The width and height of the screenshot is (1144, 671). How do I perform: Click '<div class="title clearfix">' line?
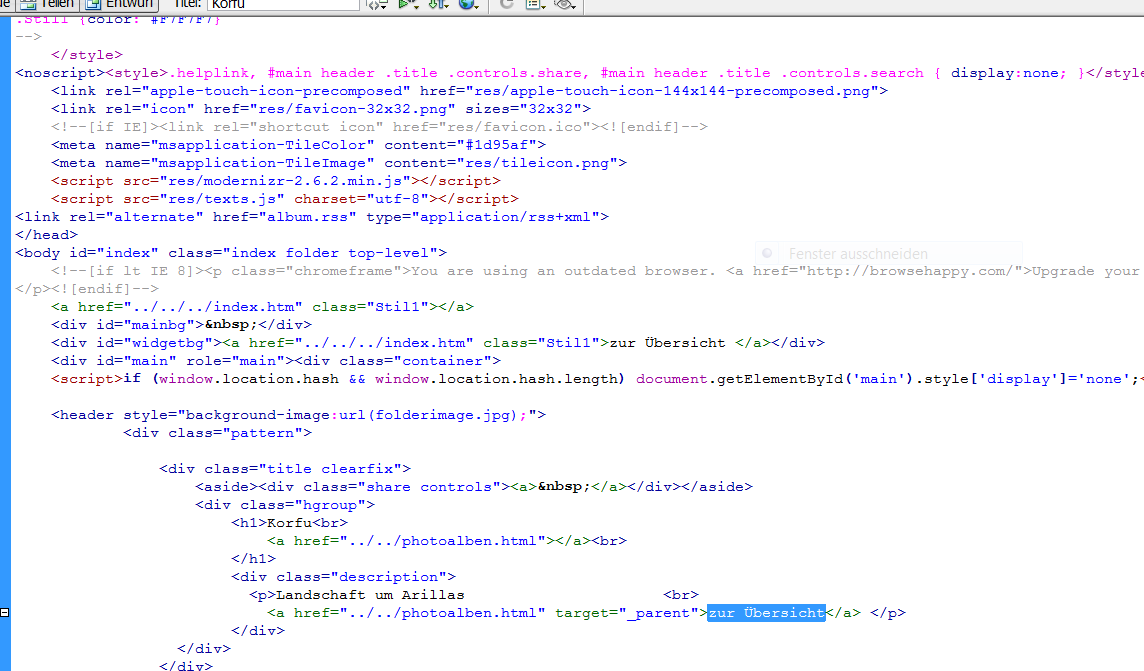point(285,469)
